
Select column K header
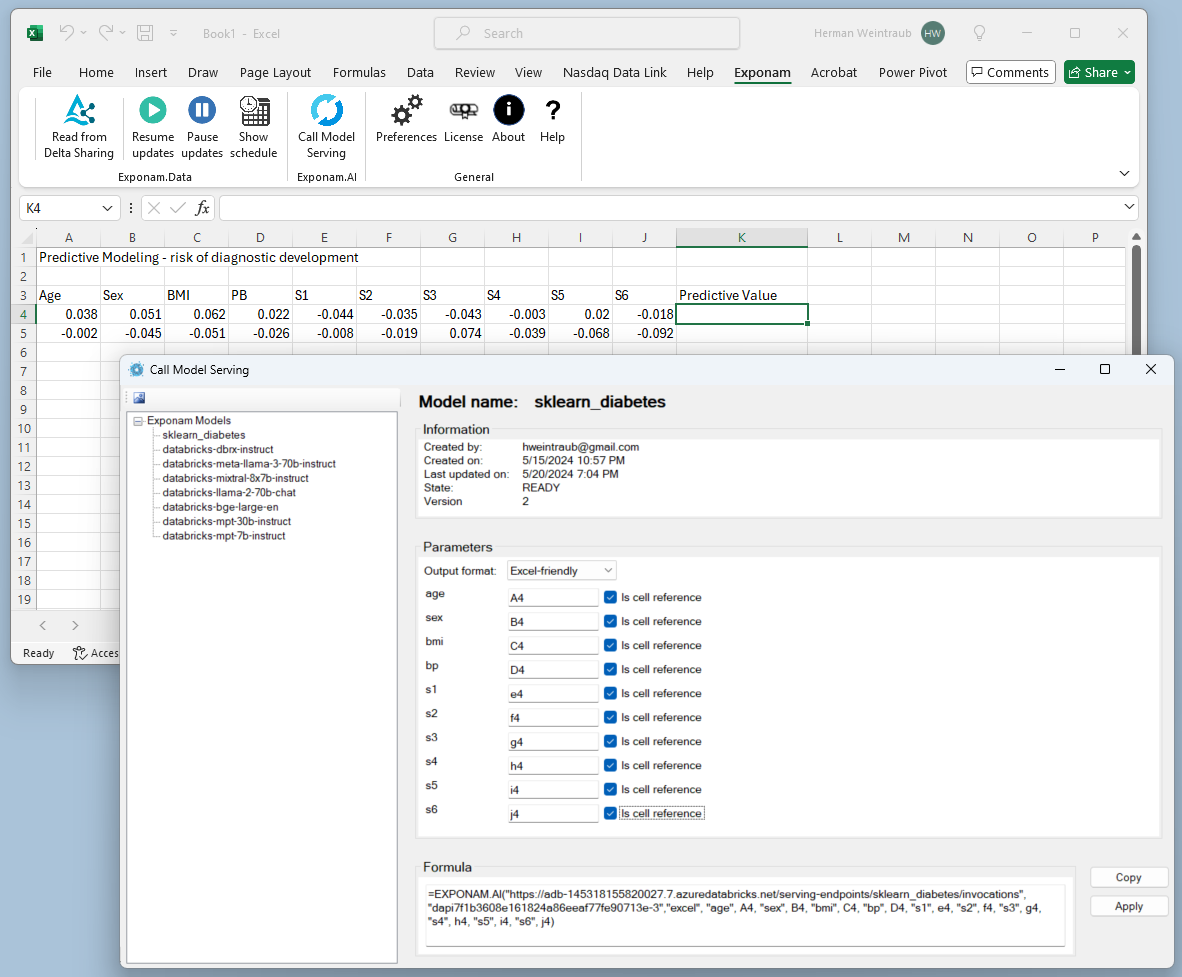(742, 237)
